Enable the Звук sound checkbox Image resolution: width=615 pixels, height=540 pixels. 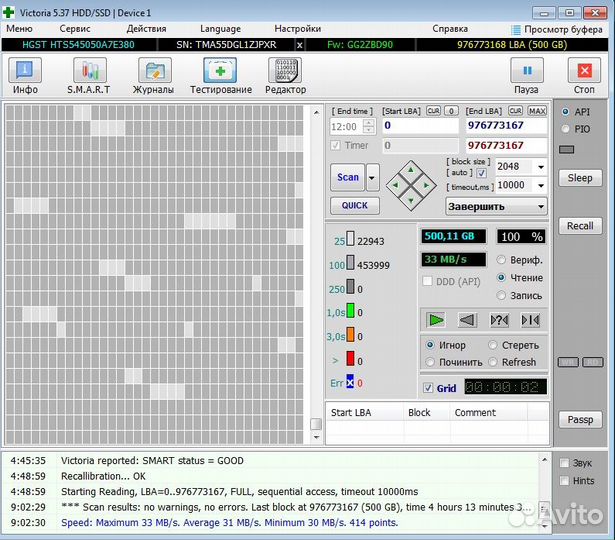click(x=564, y=463)
